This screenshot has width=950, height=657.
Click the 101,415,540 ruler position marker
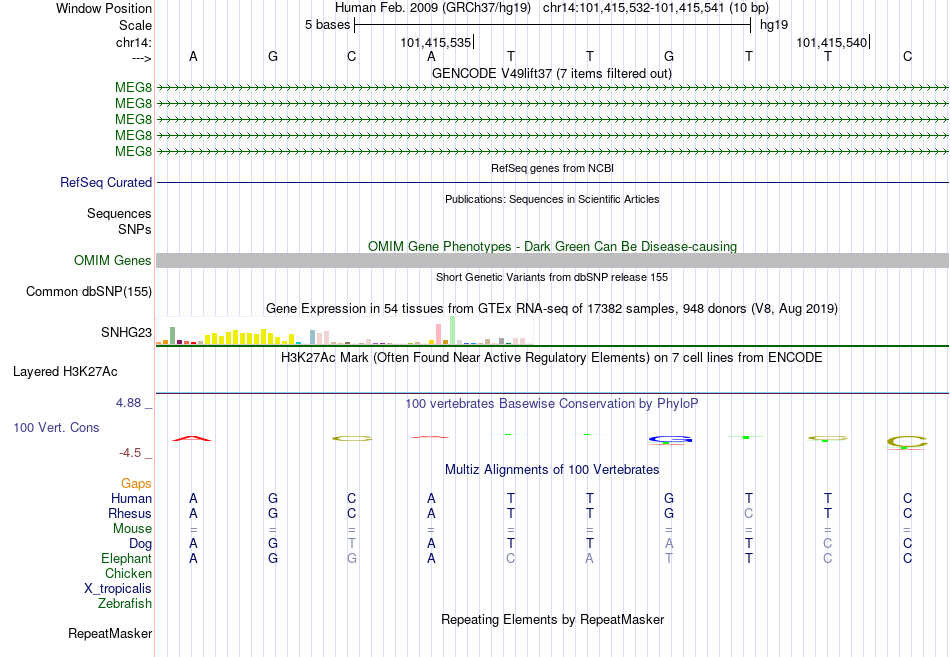[831, 42]
